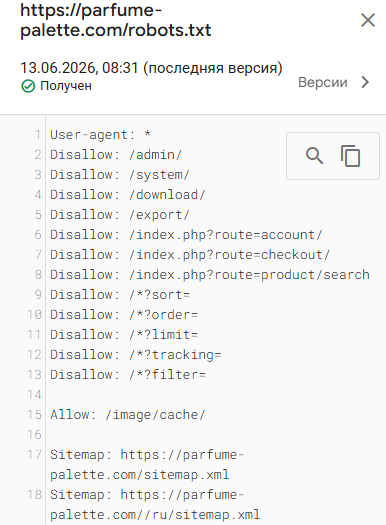Select the Получен status text
This screenshot has width=386, height=525.
(66, 86)
